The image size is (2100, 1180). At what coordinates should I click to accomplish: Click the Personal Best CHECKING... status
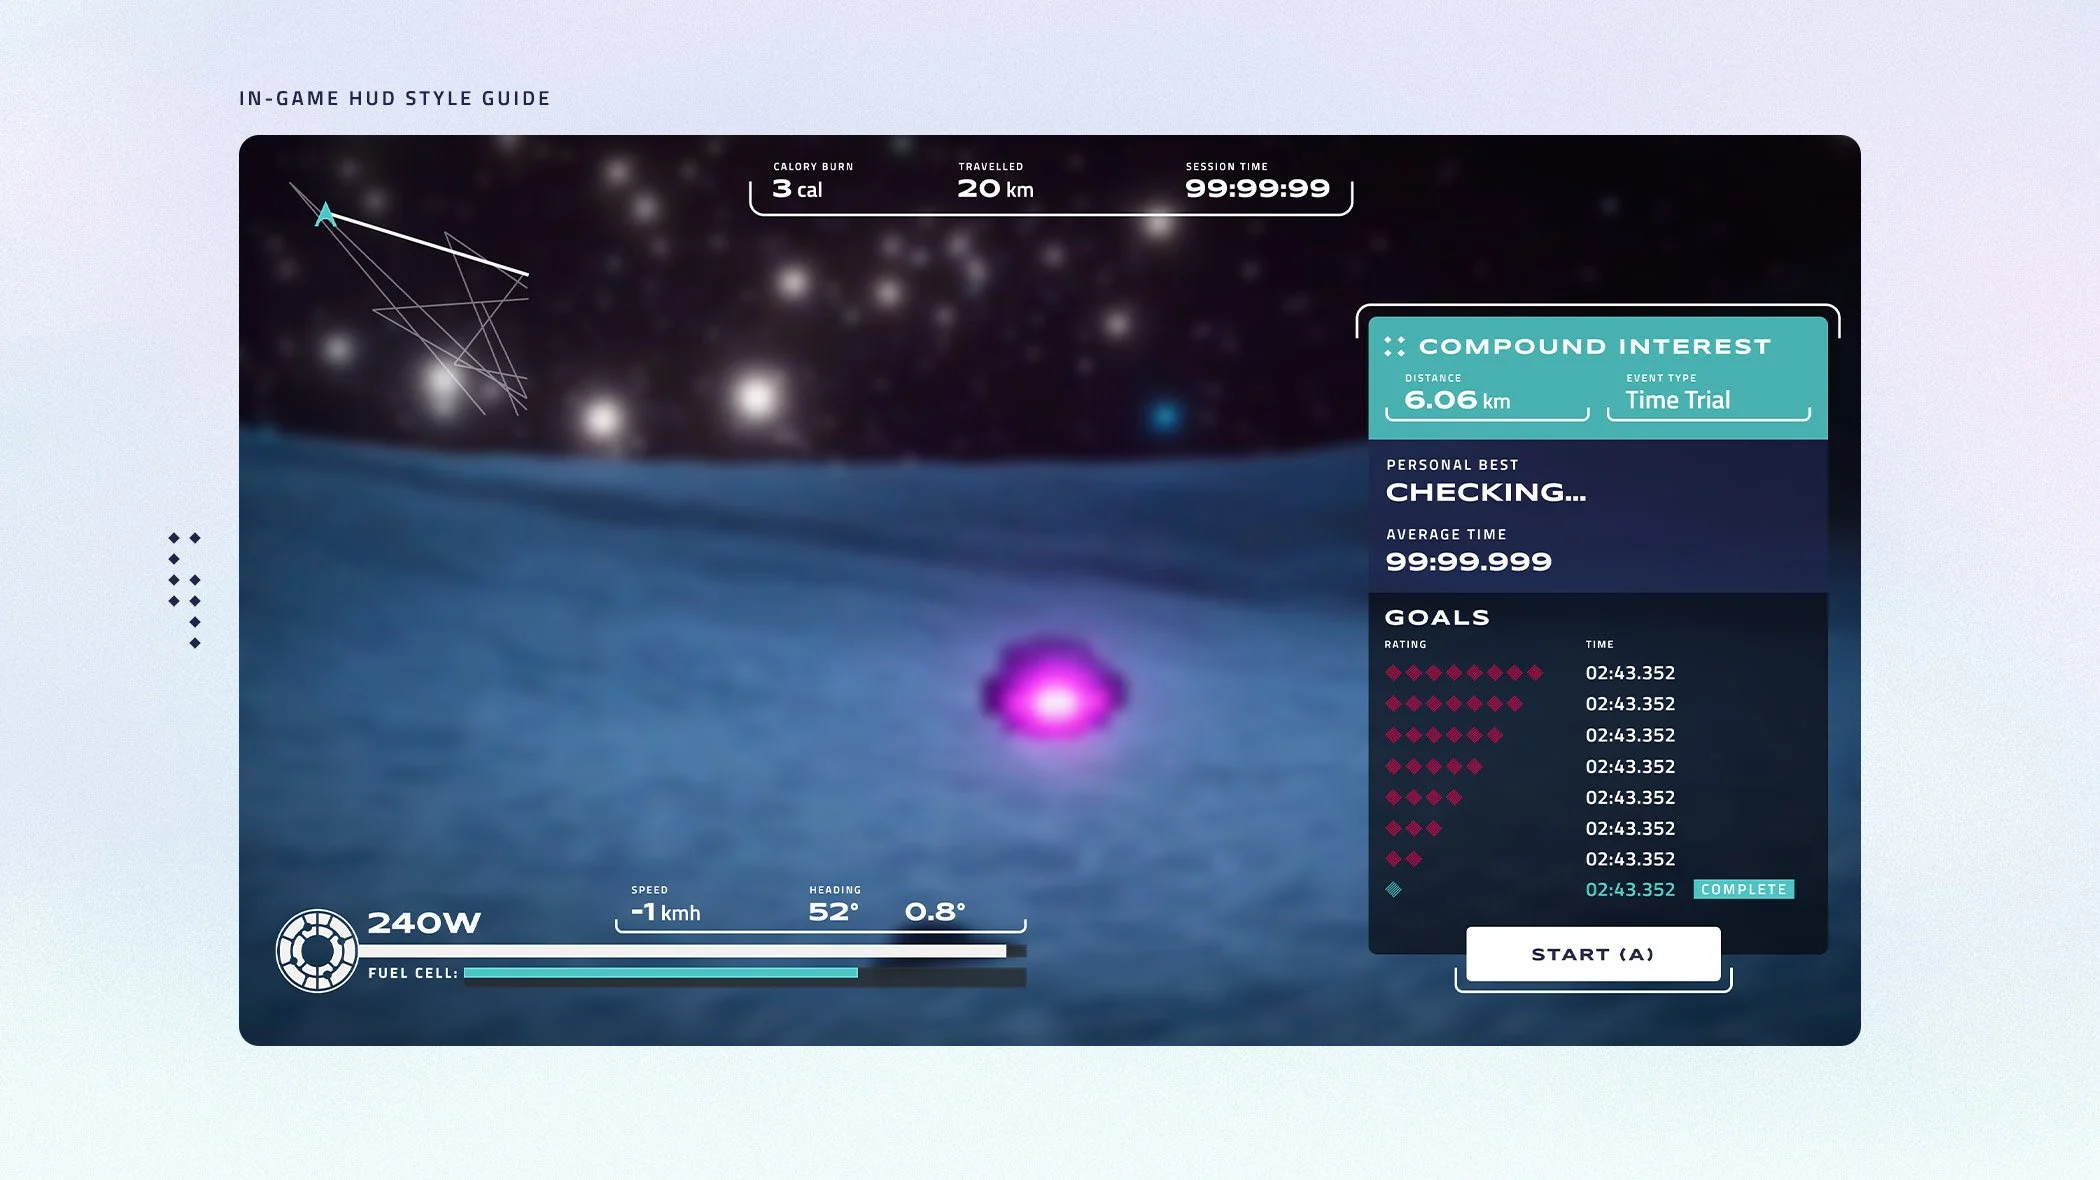(1485, 492)
